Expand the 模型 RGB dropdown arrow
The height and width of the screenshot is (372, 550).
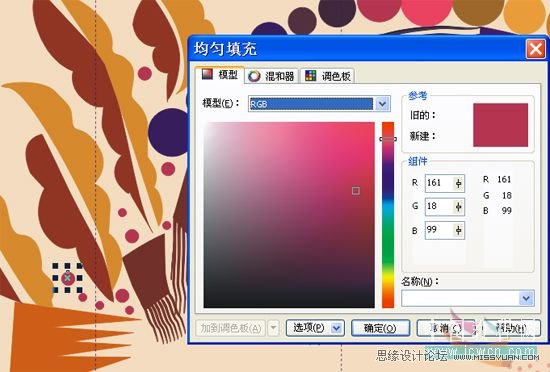click(383, 104)
